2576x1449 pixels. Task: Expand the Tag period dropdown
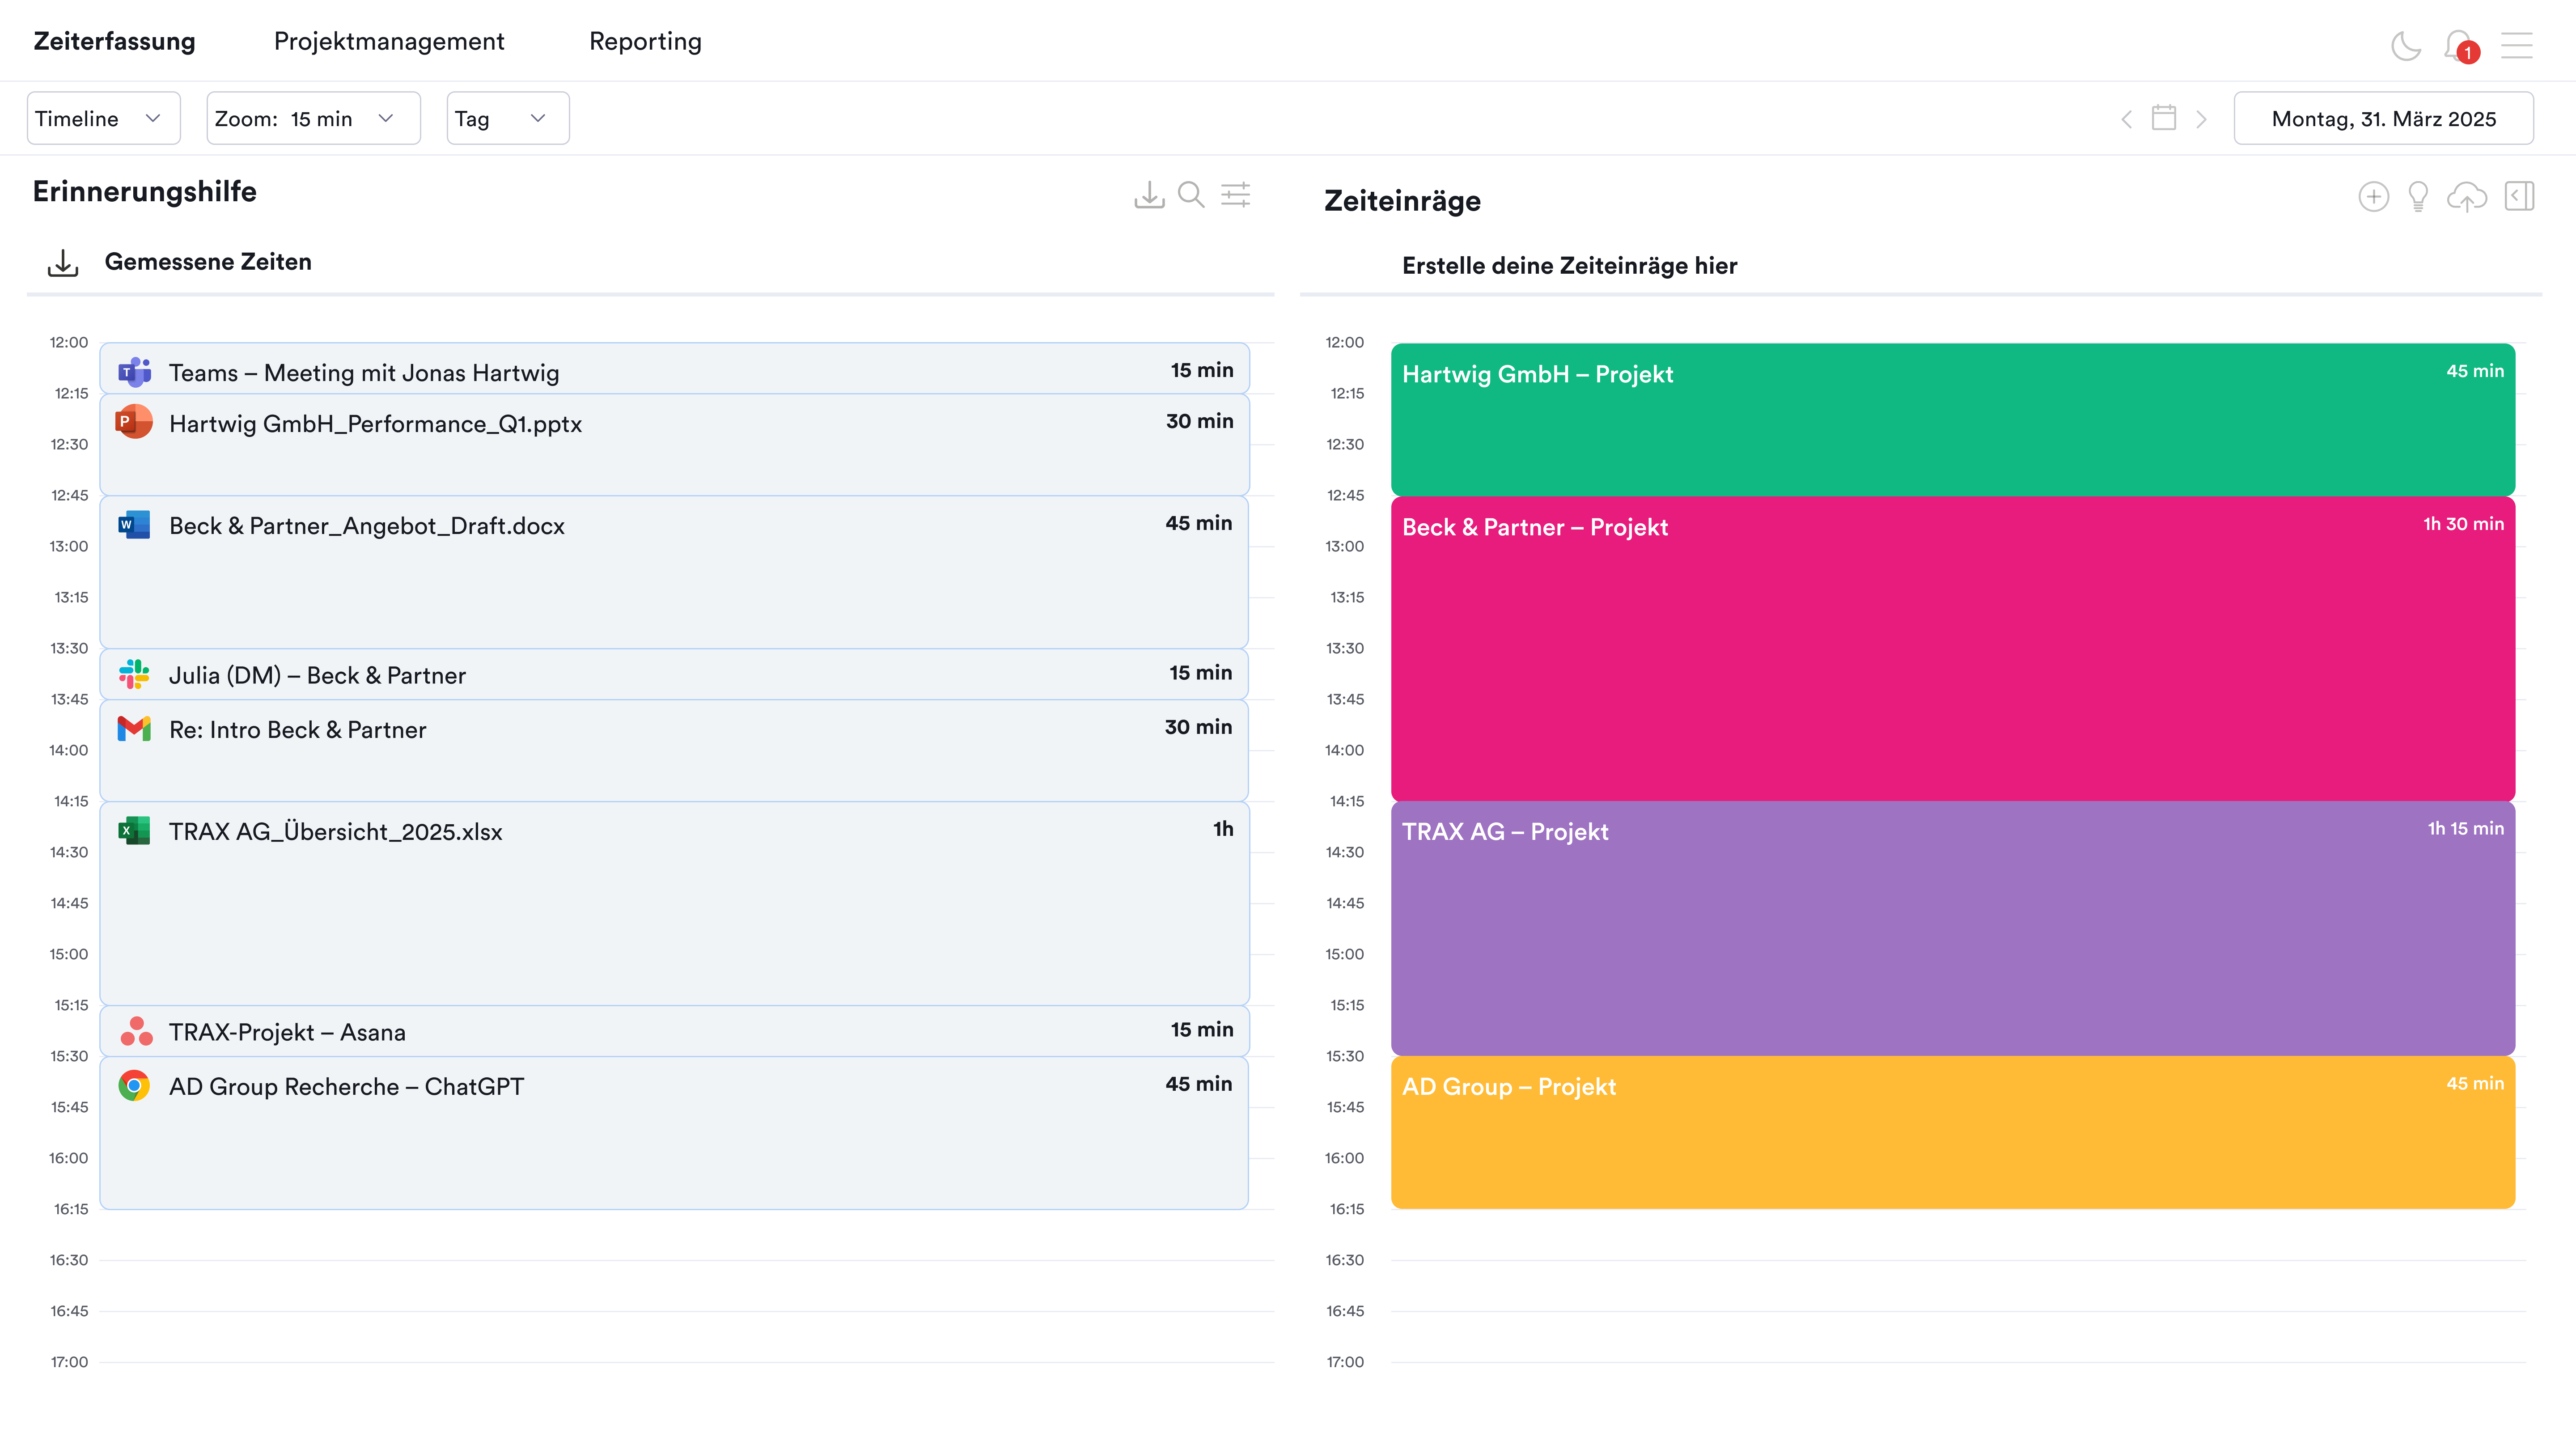tap(507, 118)
